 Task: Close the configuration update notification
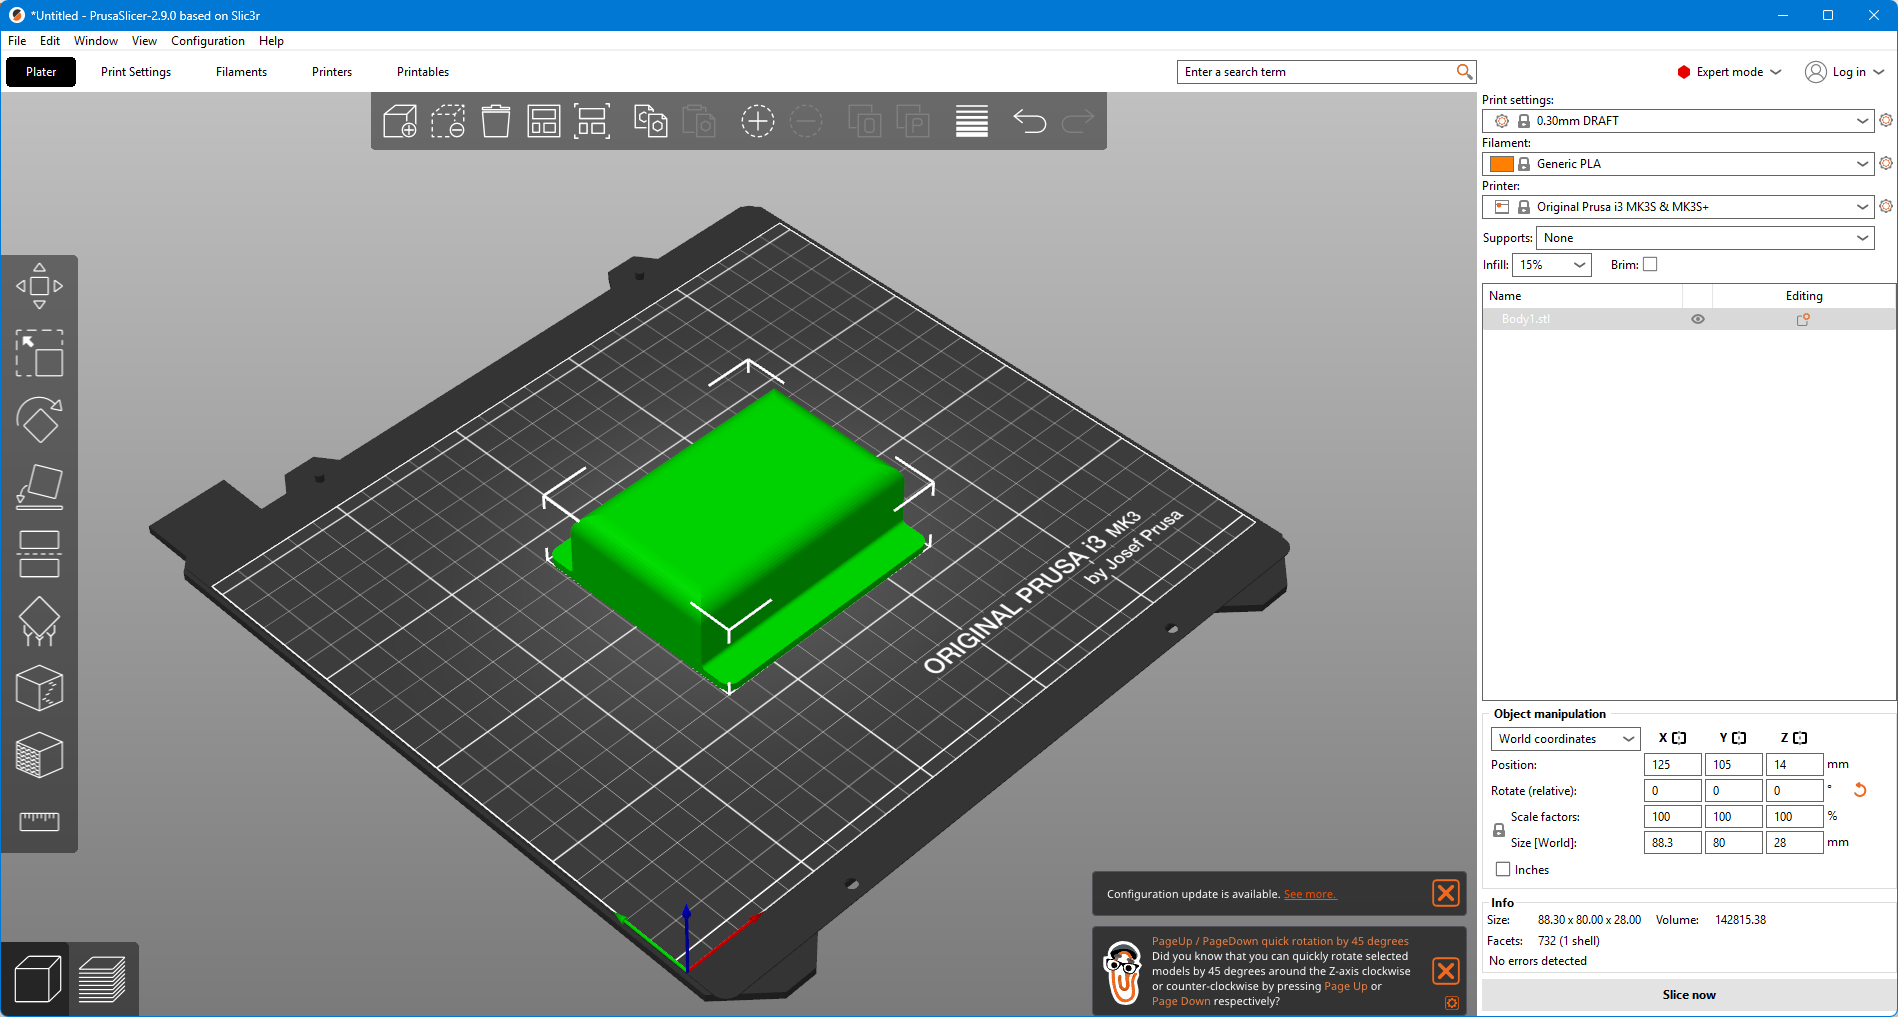[1446, 893]
